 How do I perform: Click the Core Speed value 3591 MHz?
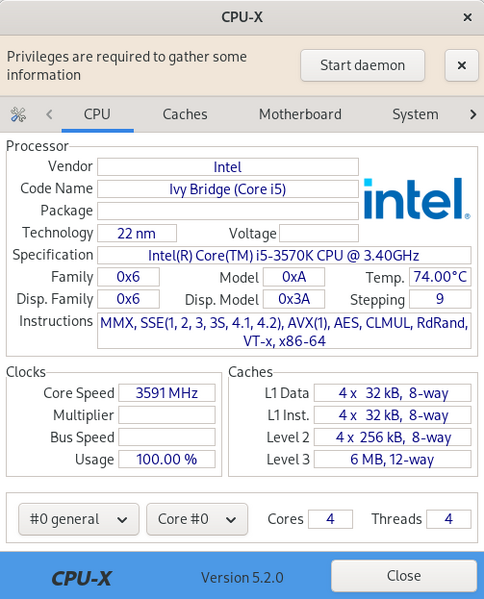pyautogui.click(x=167, y=393)
